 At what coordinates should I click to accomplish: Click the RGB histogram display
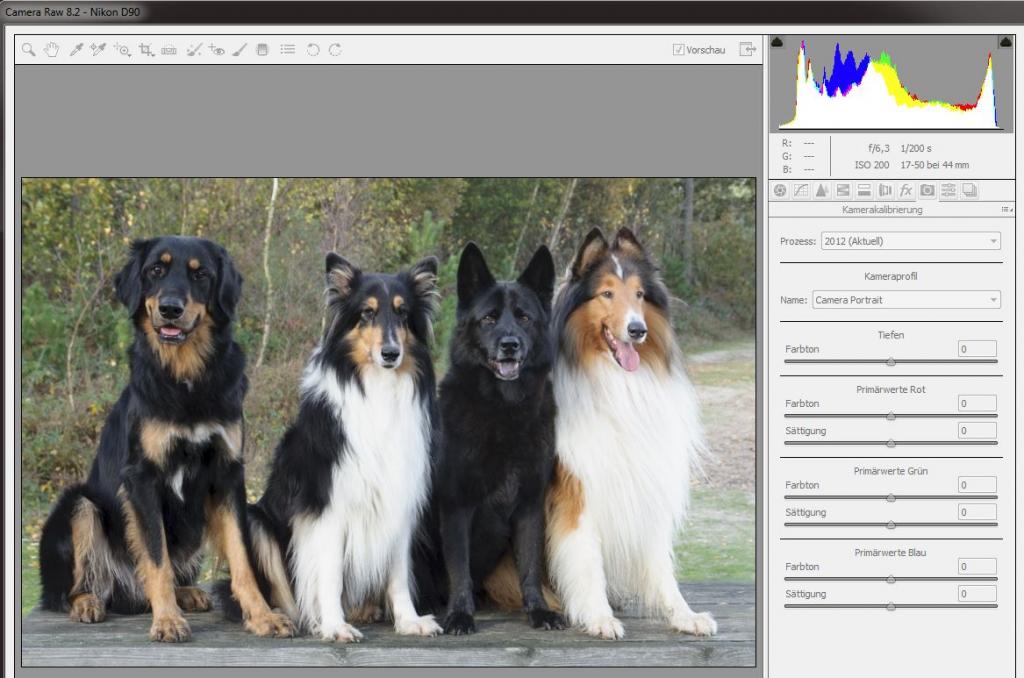[891, 84]
